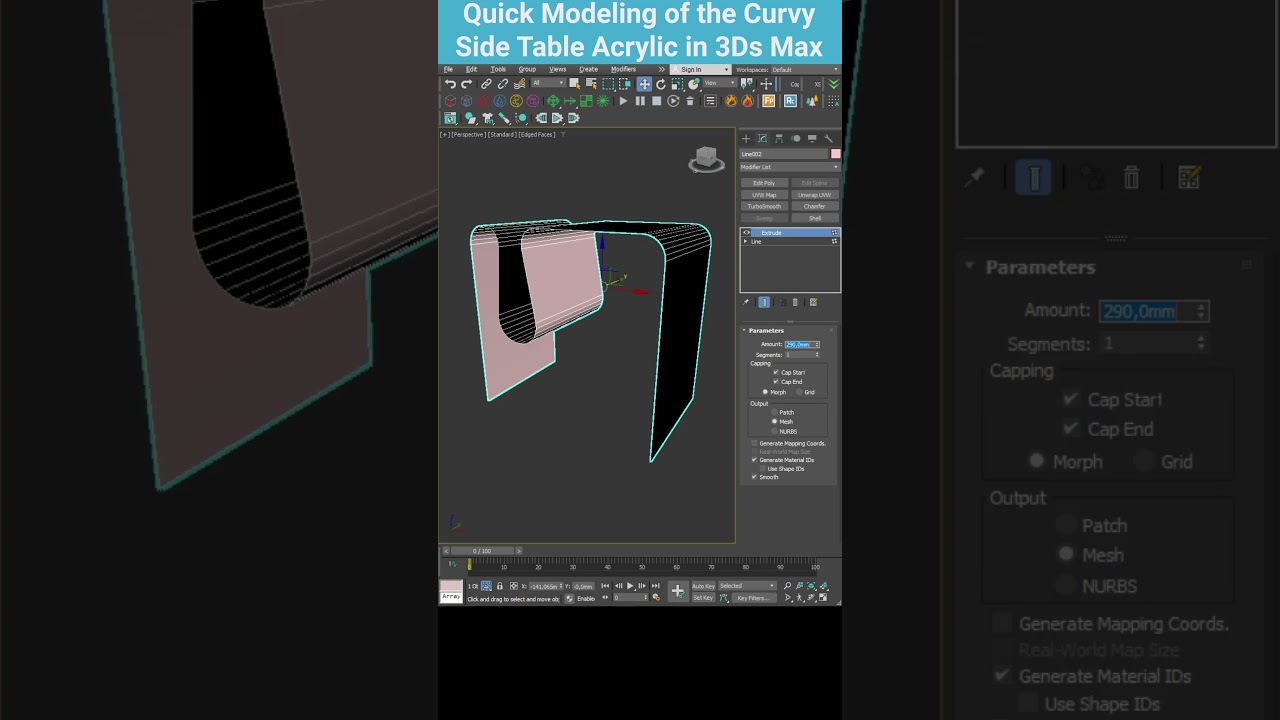The image size is (1280, 720).
Task: Select the Patch output radio button
Action: coord(774,412)
